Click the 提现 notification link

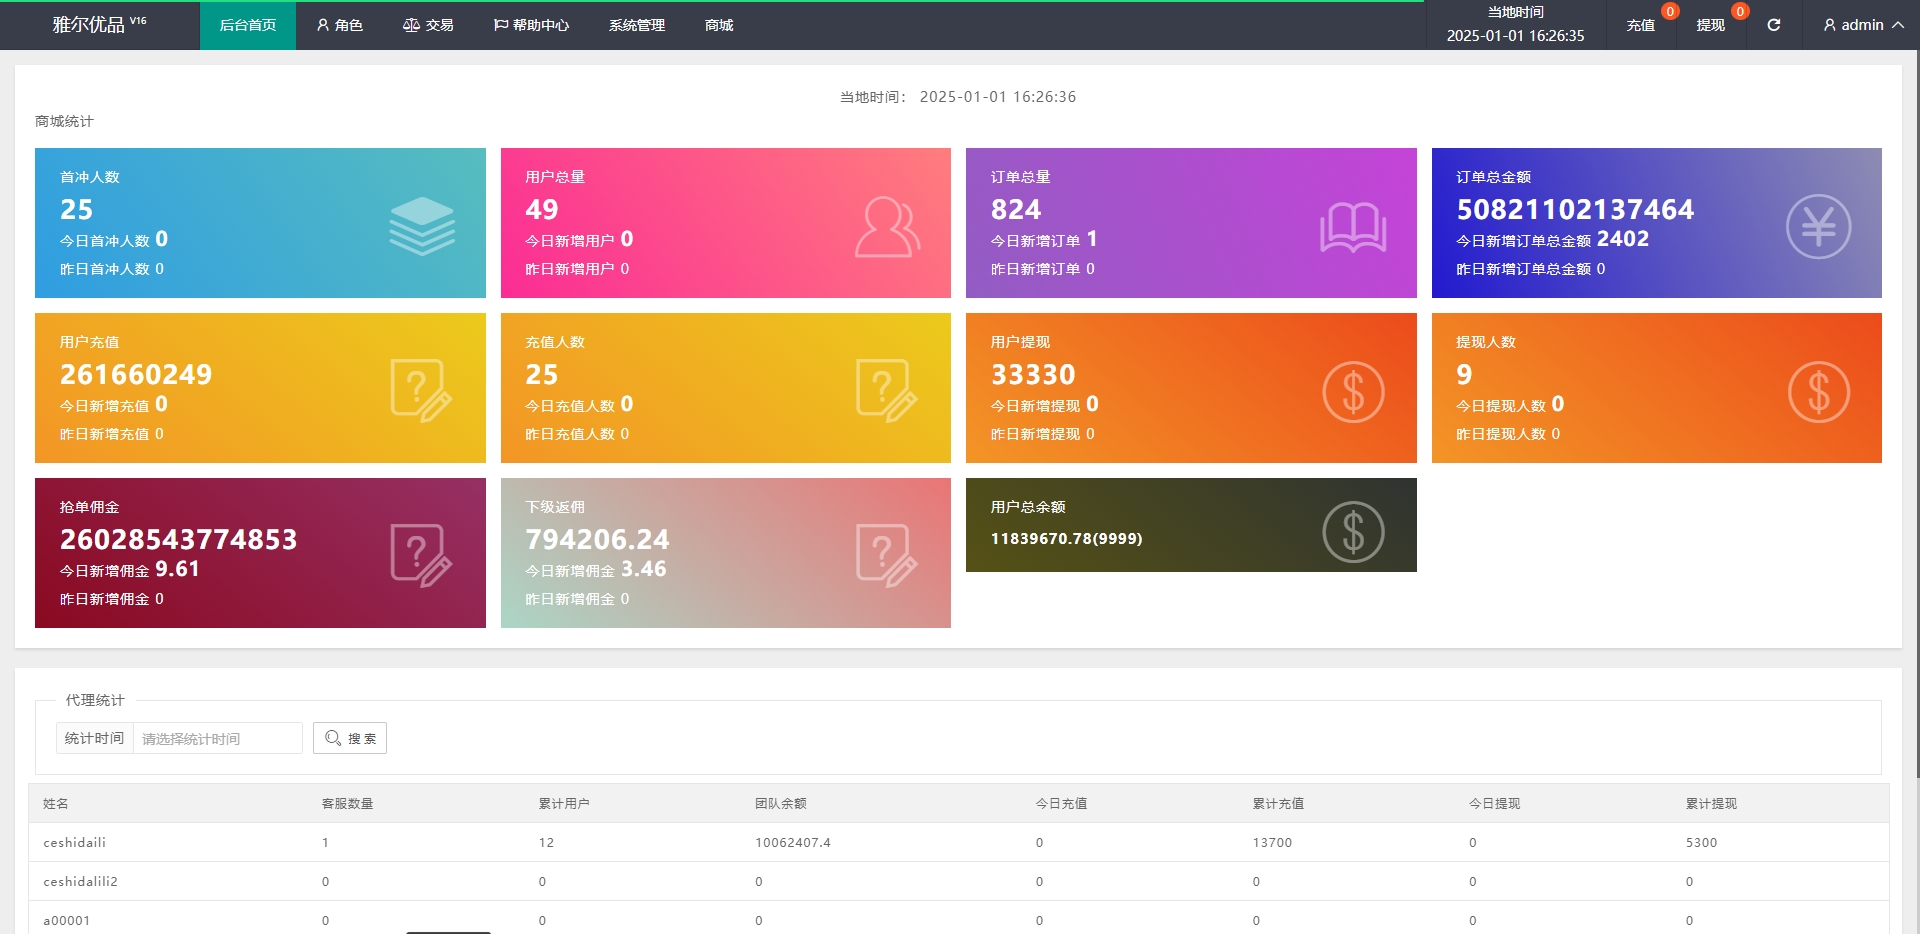[x=1710, y=25]
